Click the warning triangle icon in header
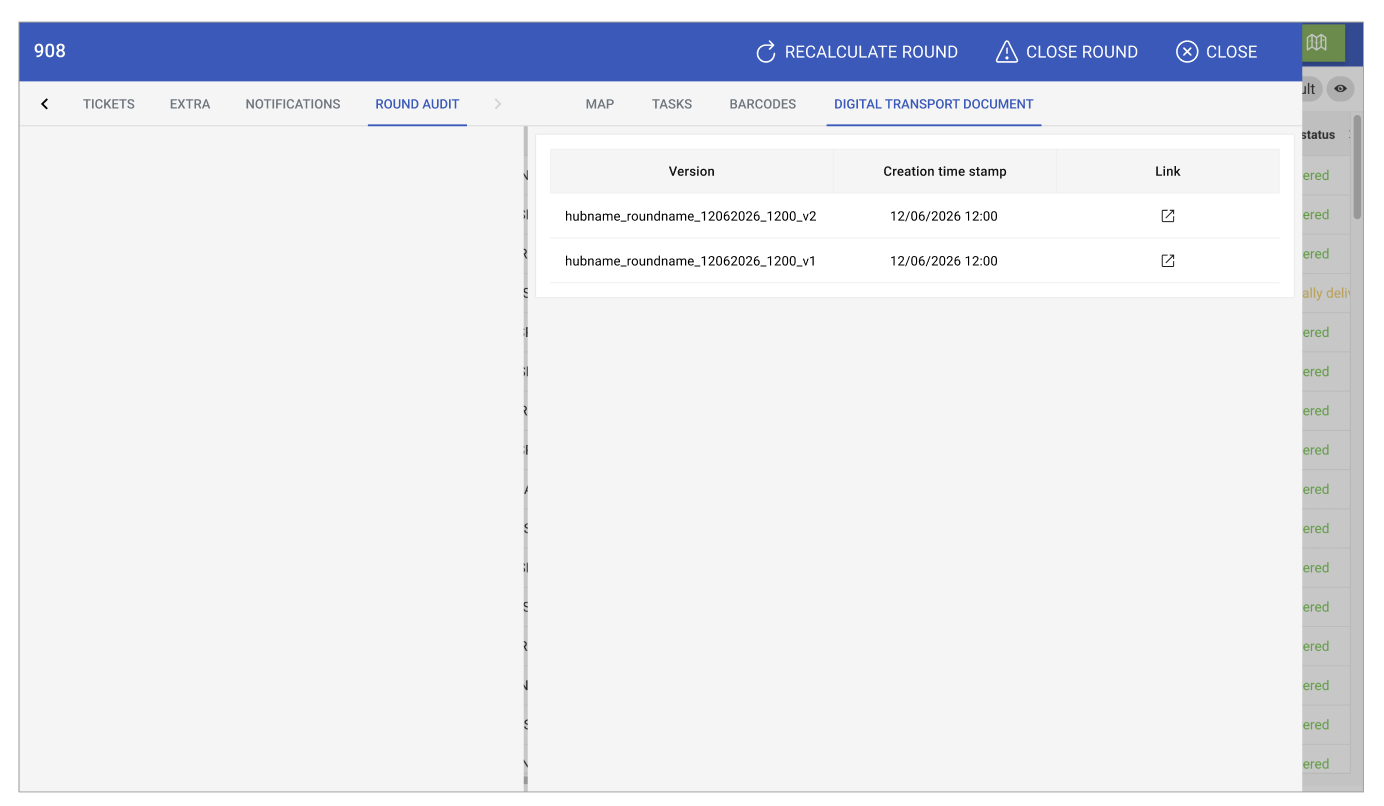The image size is (1384, 806). [x=1007, y=52]
